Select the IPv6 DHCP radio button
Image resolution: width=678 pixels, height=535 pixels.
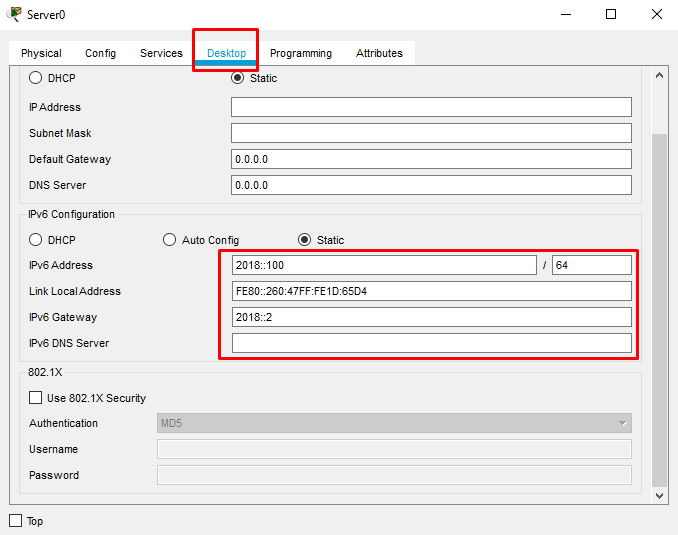coord(35,240)
